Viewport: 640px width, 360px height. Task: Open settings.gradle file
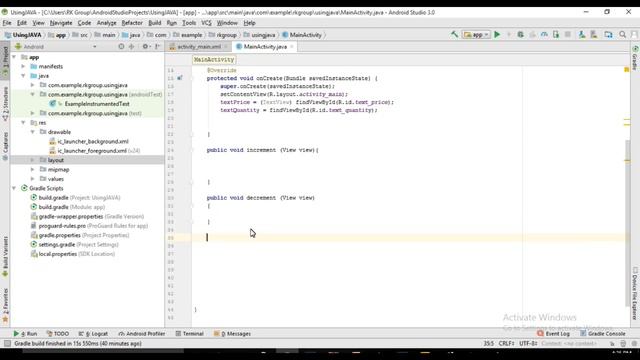[75, 244]
